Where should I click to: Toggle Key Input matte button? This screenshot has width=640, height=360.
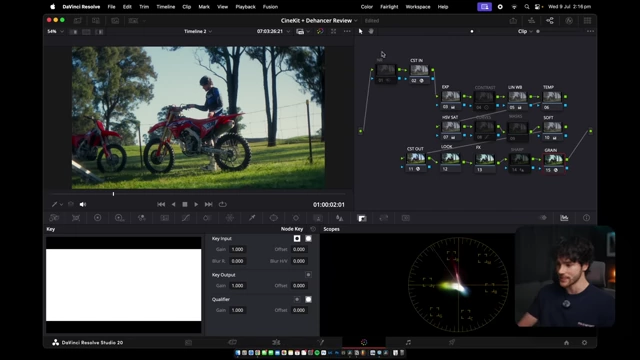308,238
